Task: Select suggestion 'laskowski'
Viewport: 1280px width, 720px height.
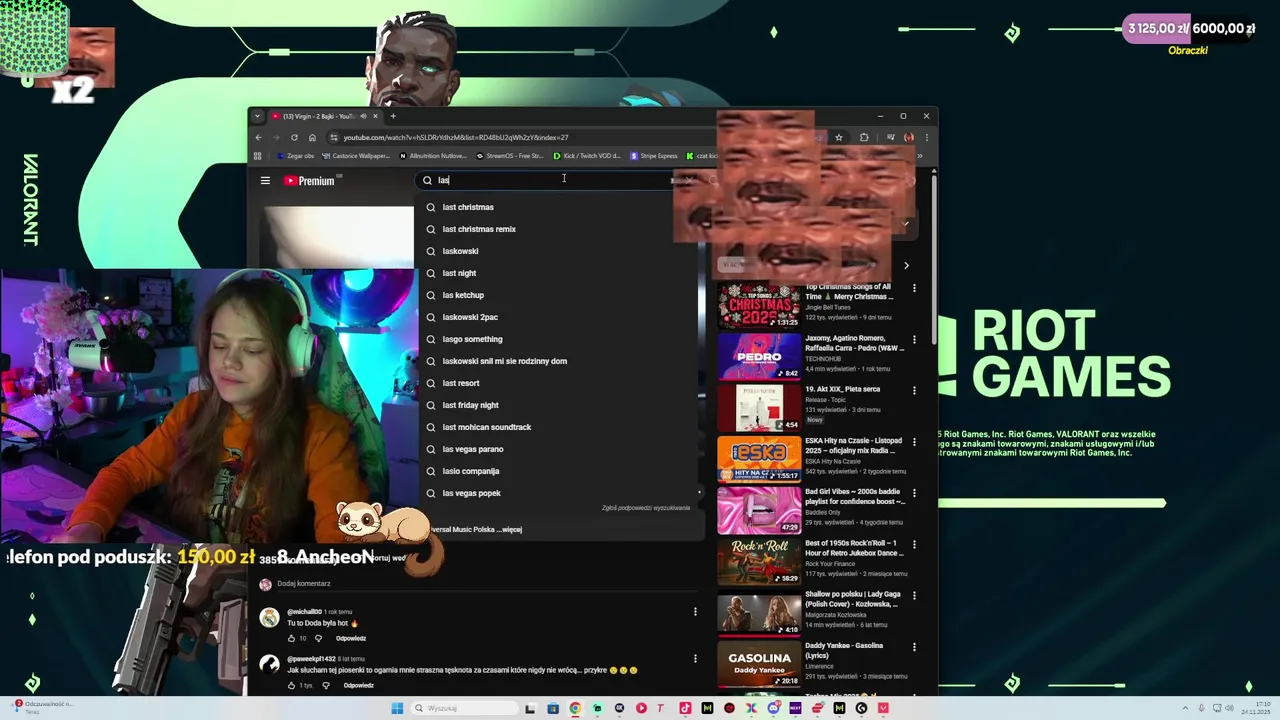Action: 558,251
